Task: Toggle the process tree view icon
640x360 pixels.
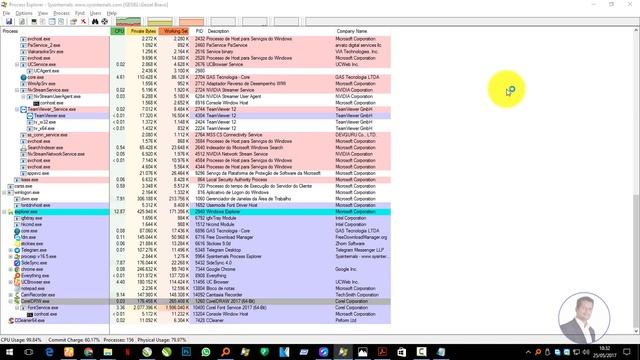Action: (43, 21)
